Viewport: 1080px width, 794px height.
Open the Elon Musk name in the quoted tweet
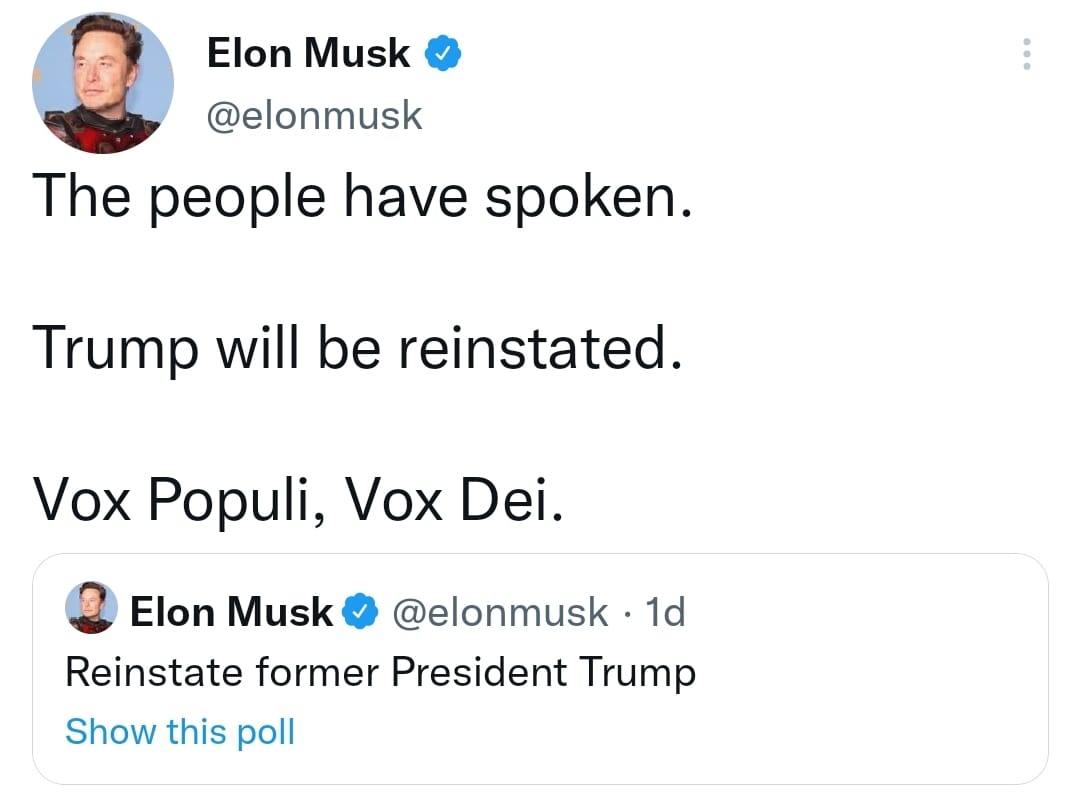coord(231,611)
